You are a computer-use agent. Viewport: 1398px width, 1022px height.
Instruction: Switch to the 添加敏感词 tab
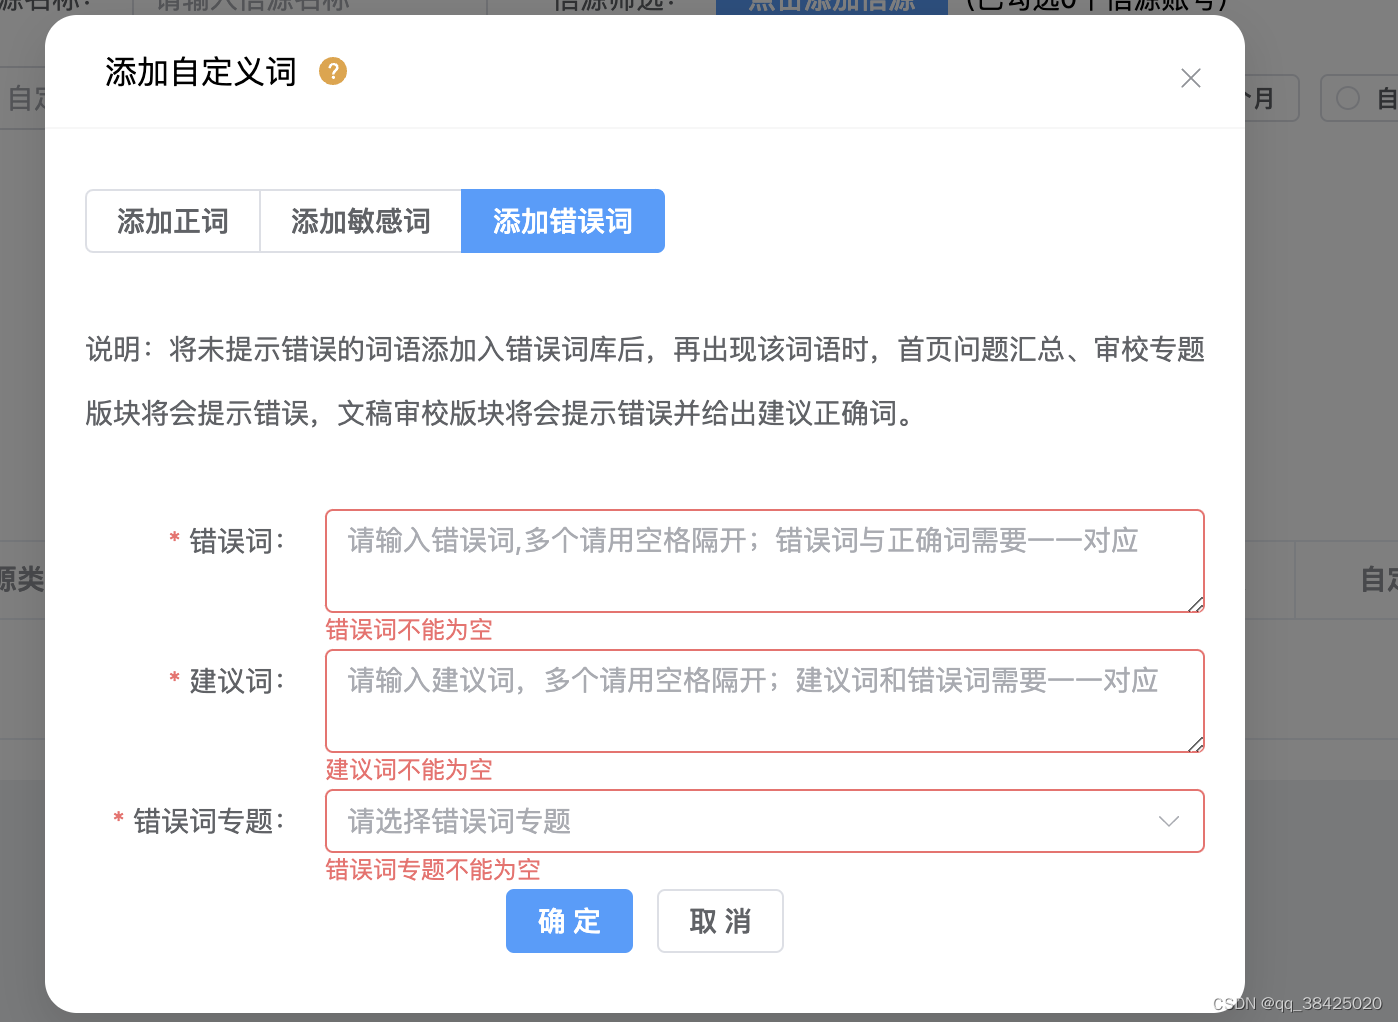pos(360,221)
